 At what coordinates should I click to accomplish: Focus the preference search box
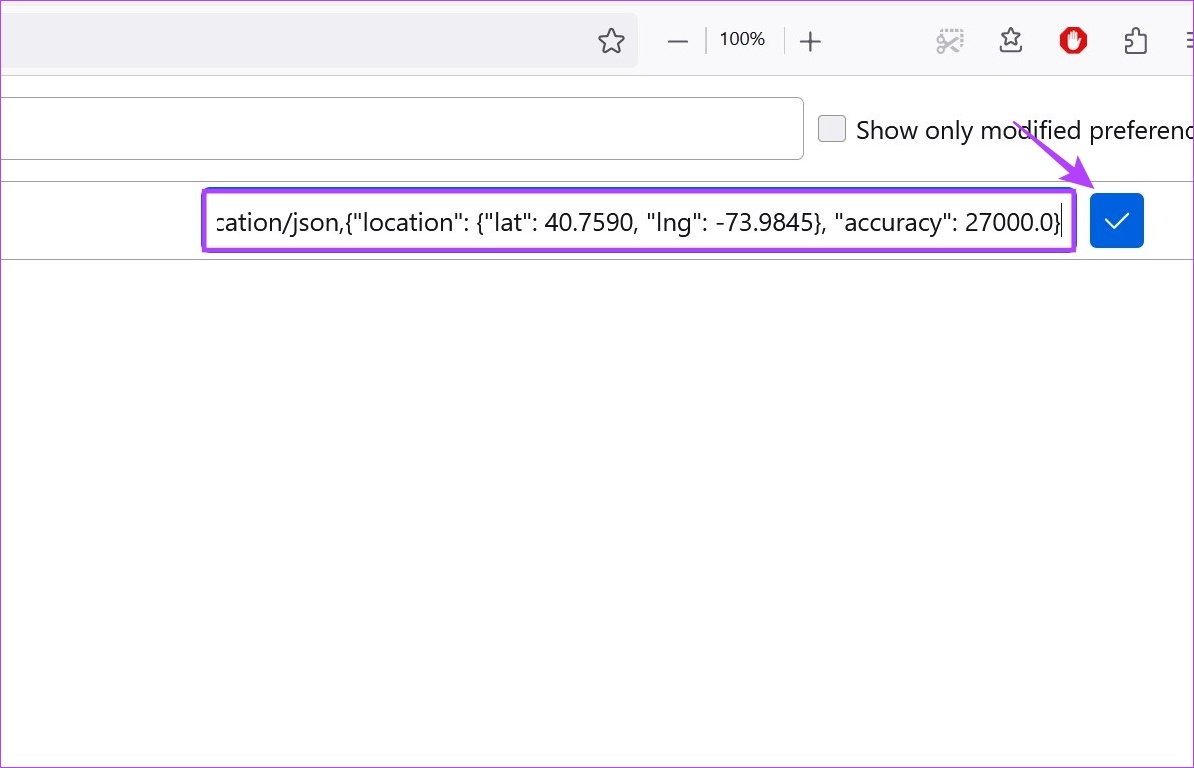pyautogui.click(x=400, y=128)
